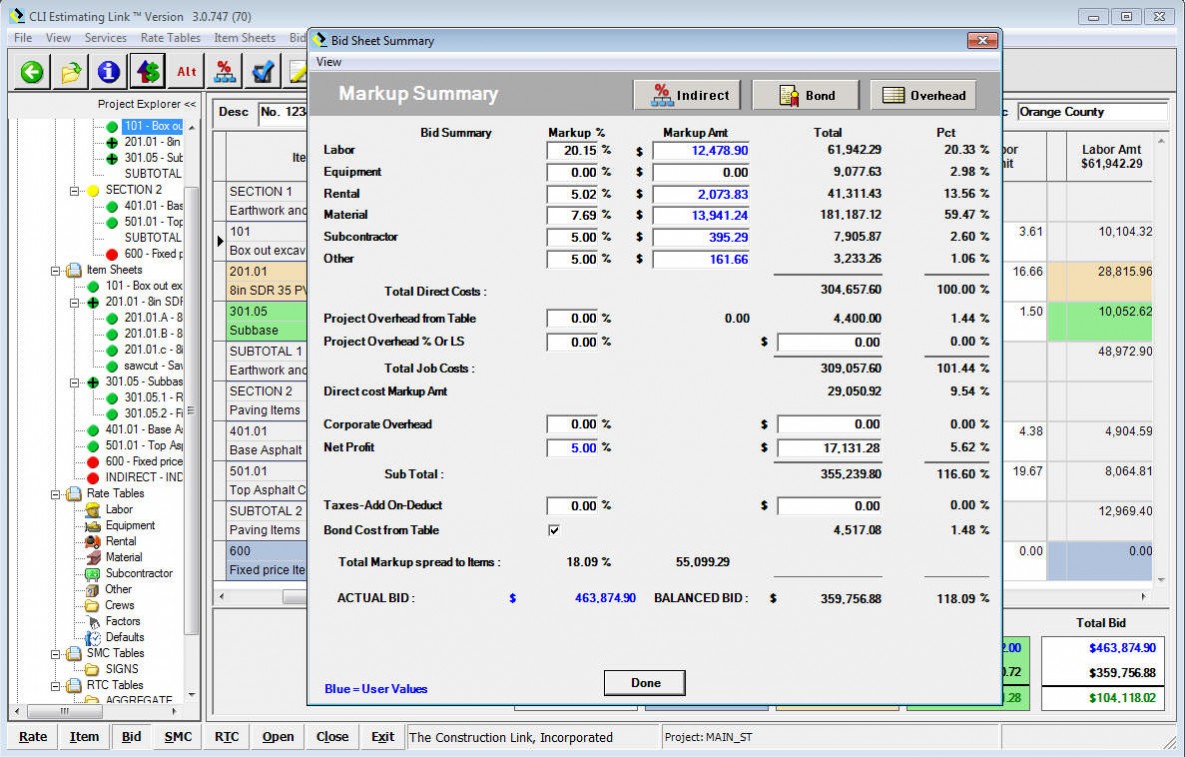Image resolution: width=1185 pixels, height=757 pixels.
Task: Open the Services menu
Action: [105, 38]
